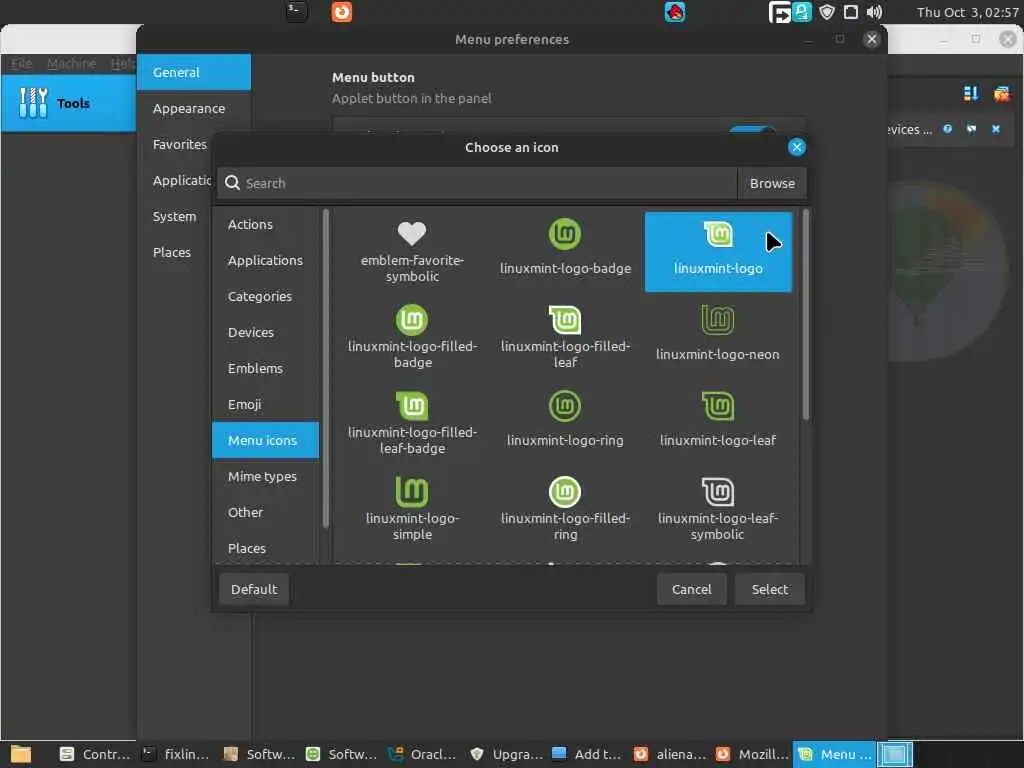The width and height of the screenshot is (1024, 768).
Task: Open the File menu in VirtualBox
Action: coord(22,63)
